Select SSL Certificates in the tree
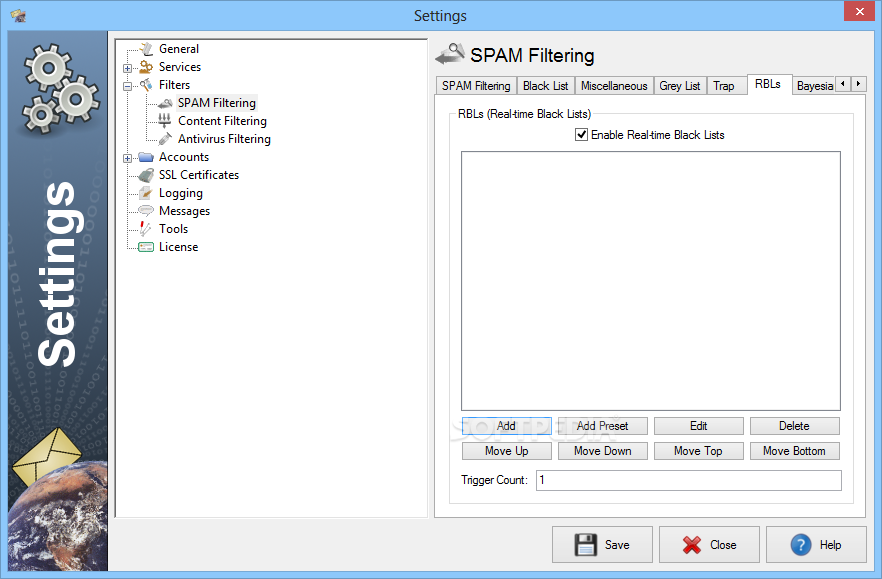 point(199,175)
